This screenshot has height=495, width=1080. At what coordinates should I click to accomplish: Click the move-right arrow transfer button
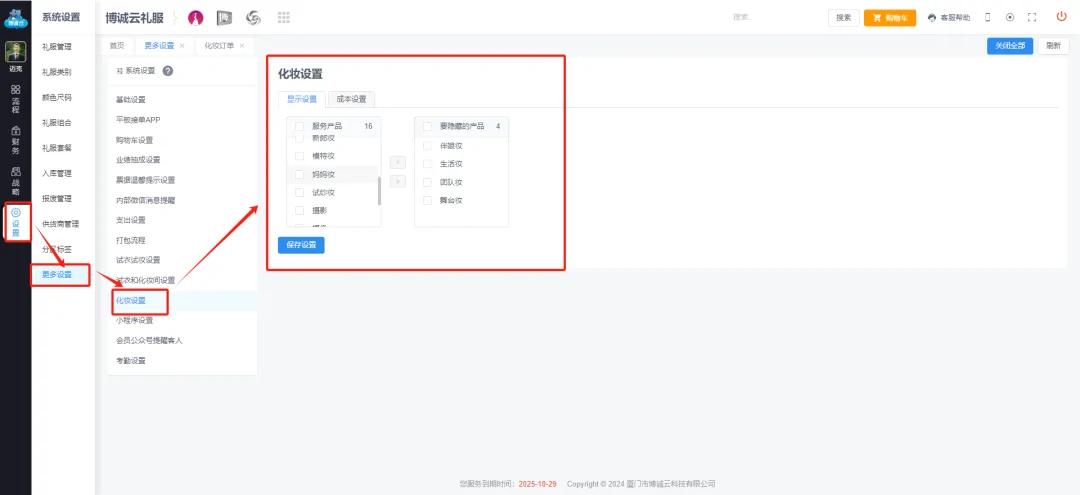(x=397, y=181)
